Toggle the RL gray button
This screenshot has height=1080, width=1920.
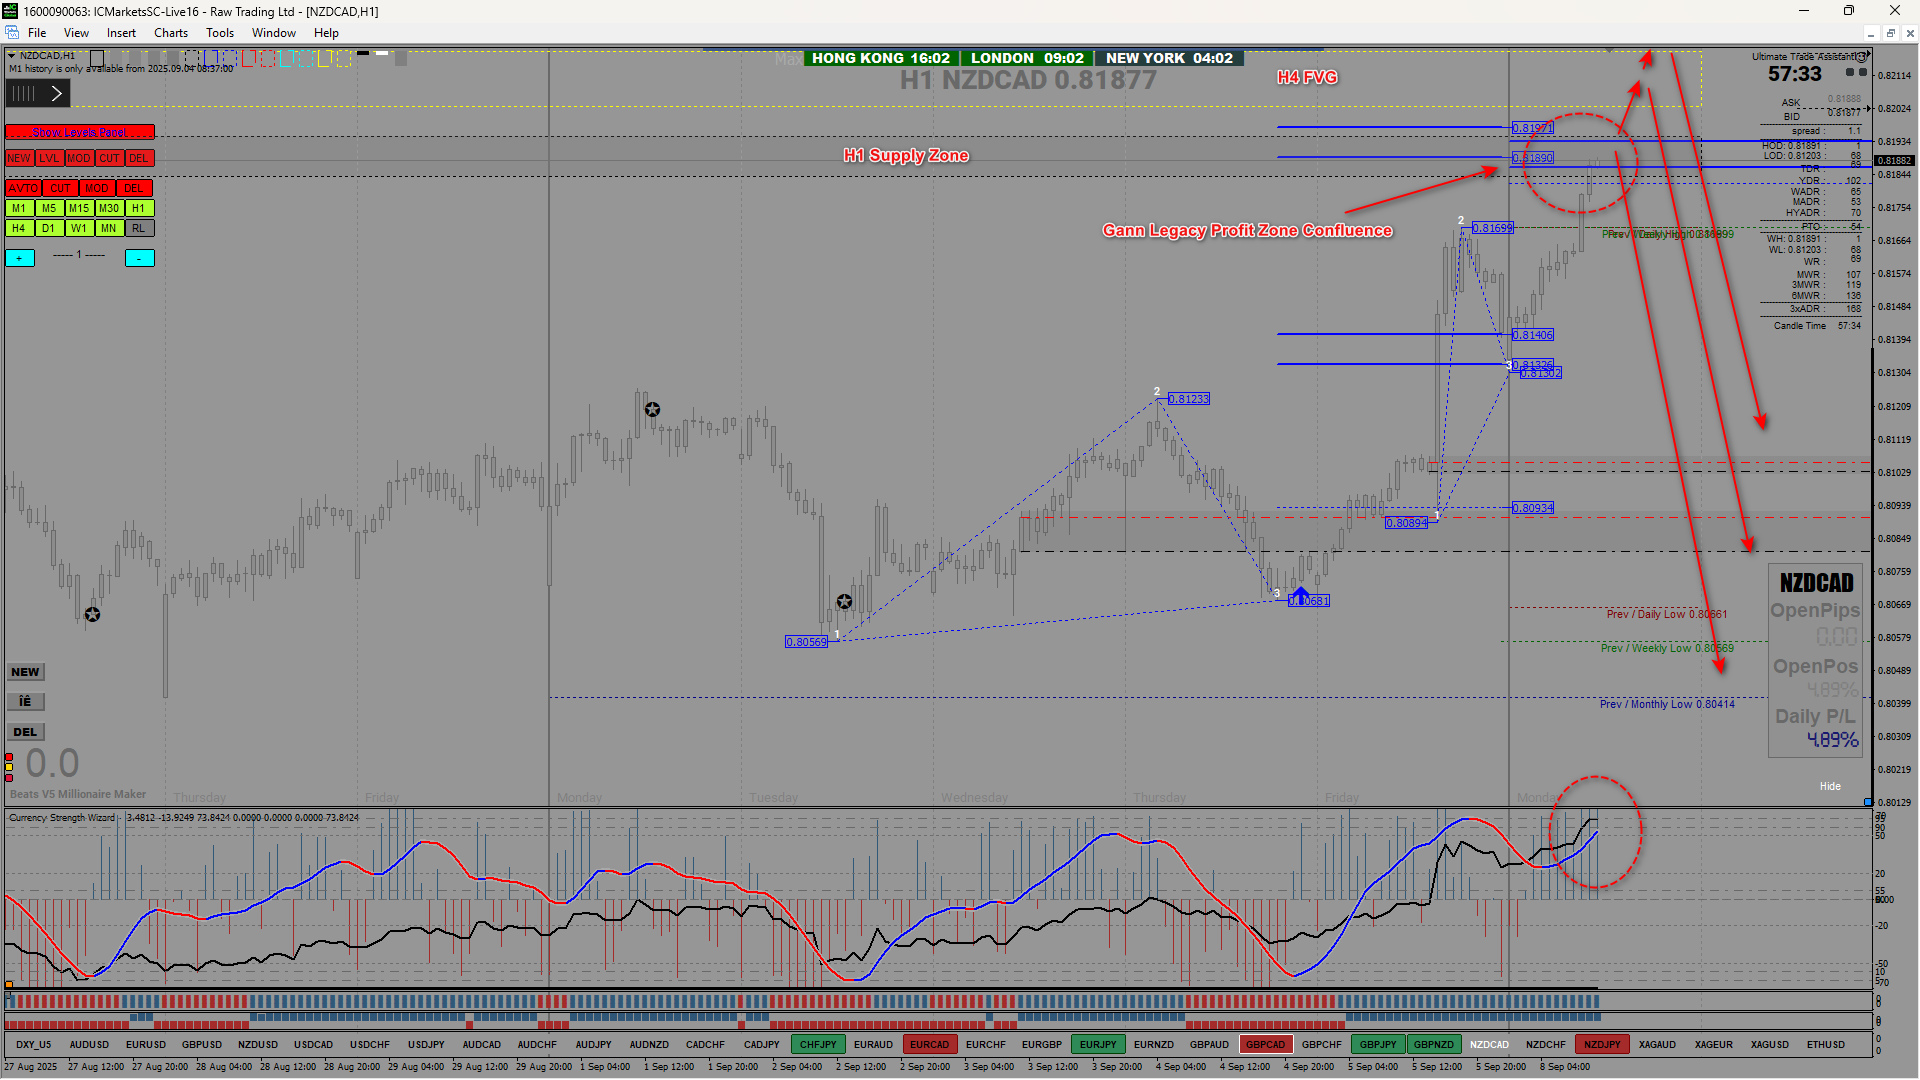(139, 228)
